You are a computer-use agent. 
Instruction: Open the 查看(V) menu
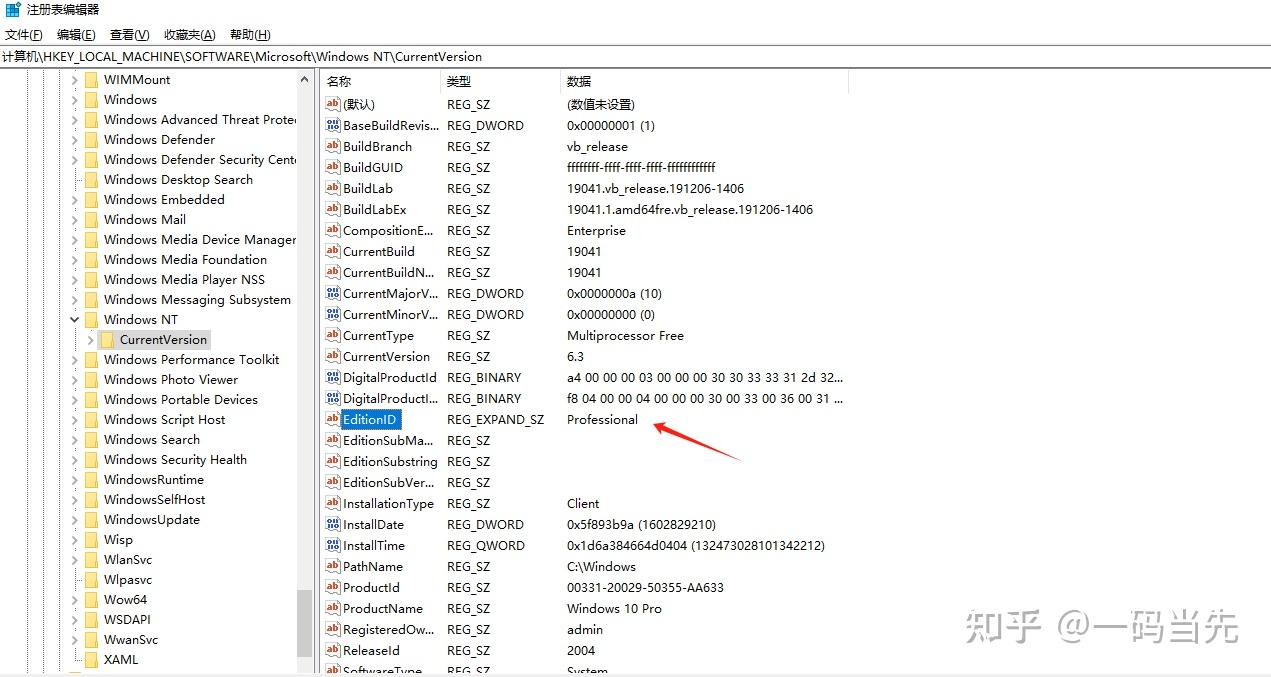pyautogui.click(x=128, y=34)
